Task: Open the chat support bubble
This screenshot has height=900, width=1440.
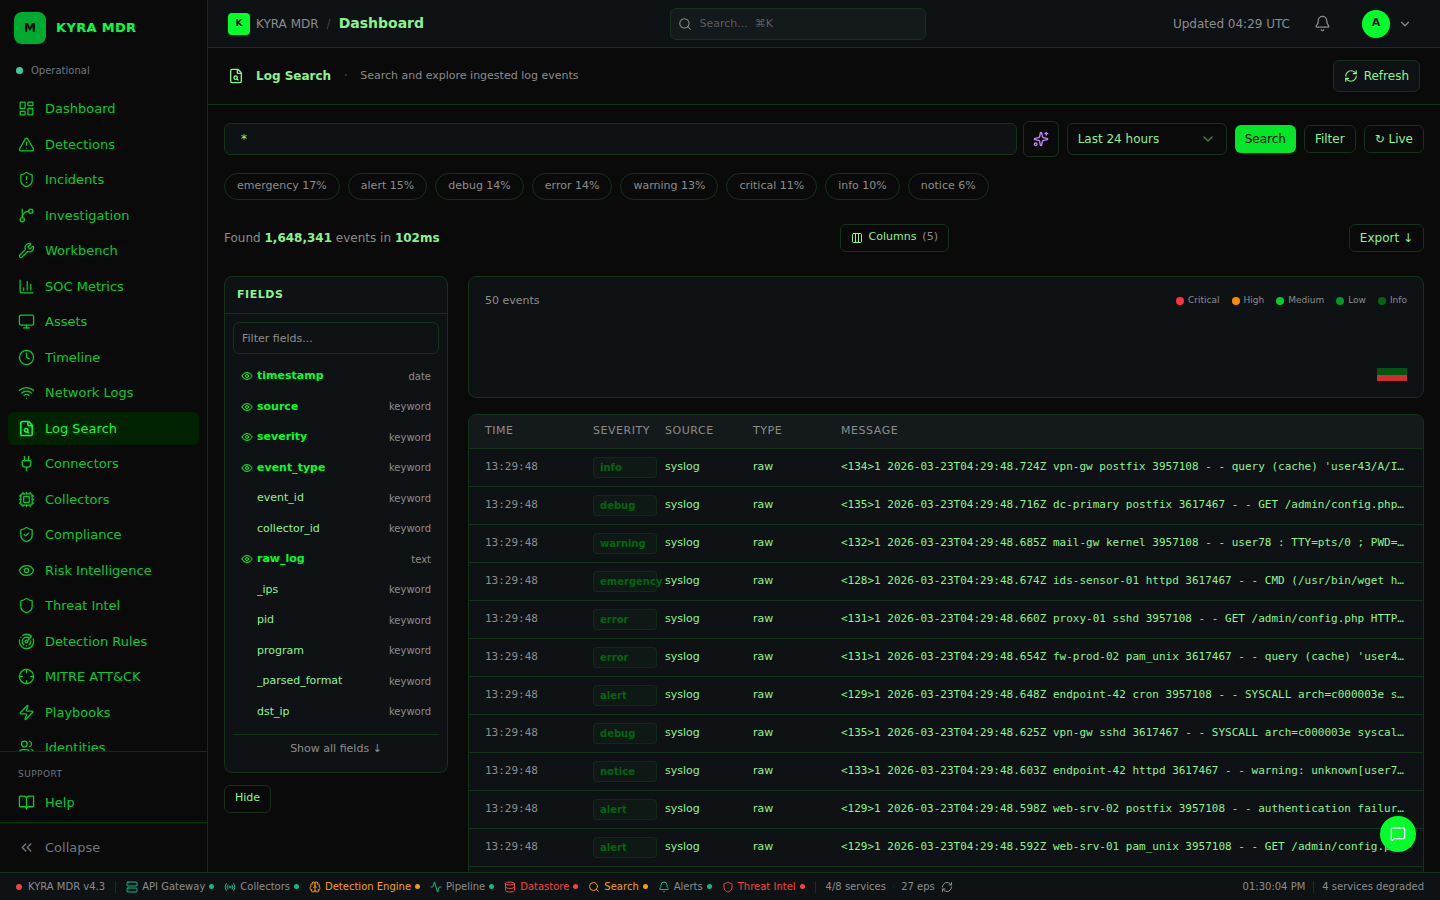Action: click(x=1397, y=834)
